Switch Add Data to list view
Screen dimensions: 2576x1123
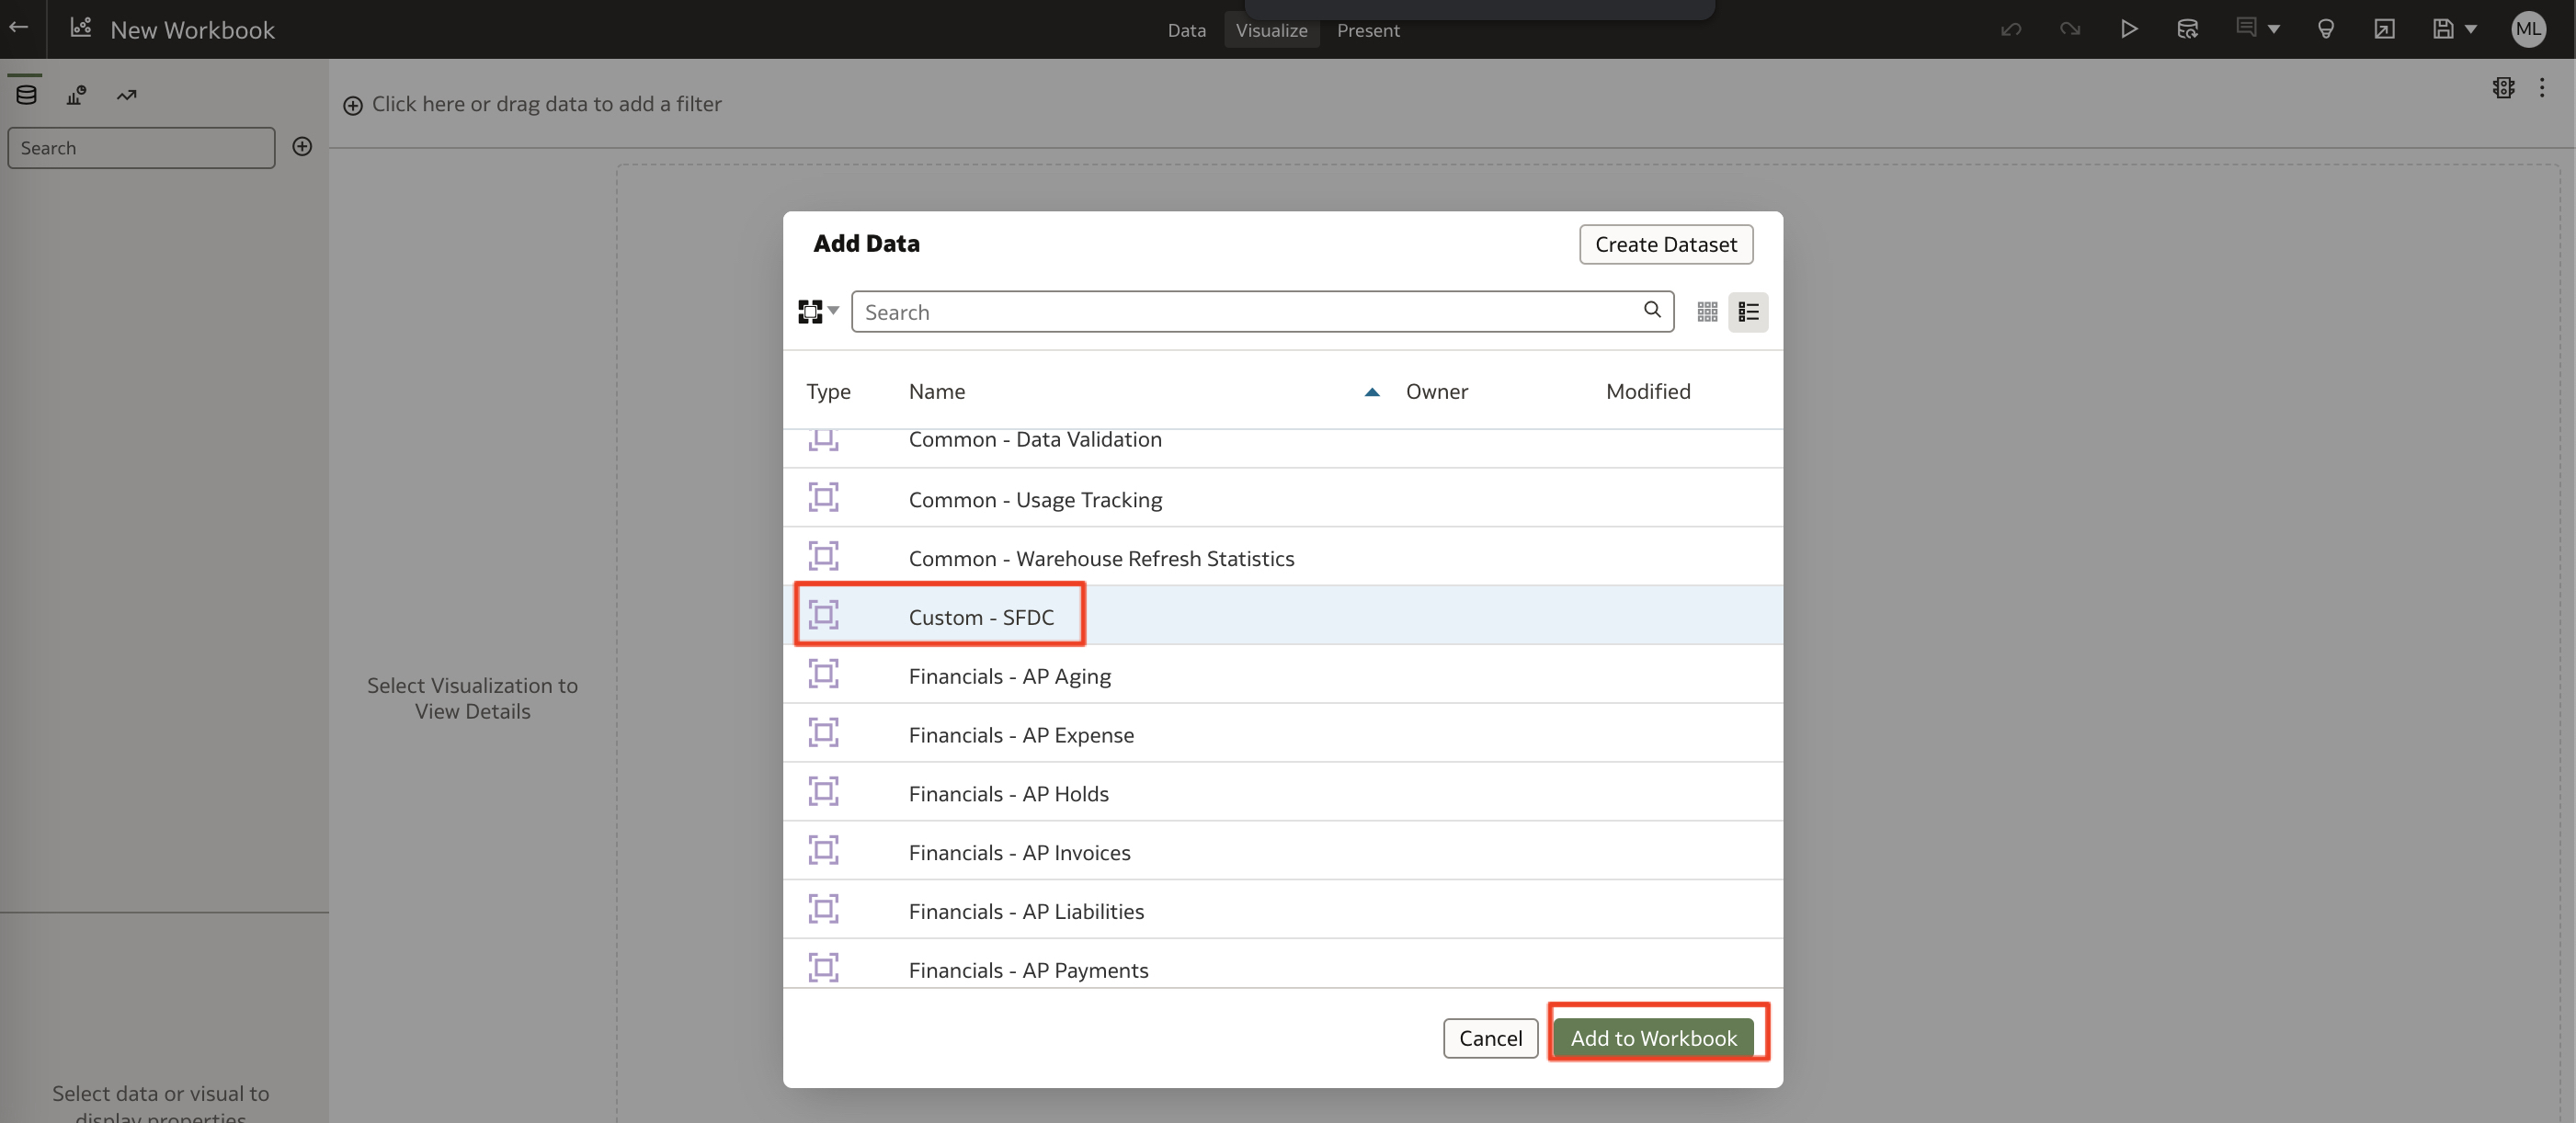1748,312
